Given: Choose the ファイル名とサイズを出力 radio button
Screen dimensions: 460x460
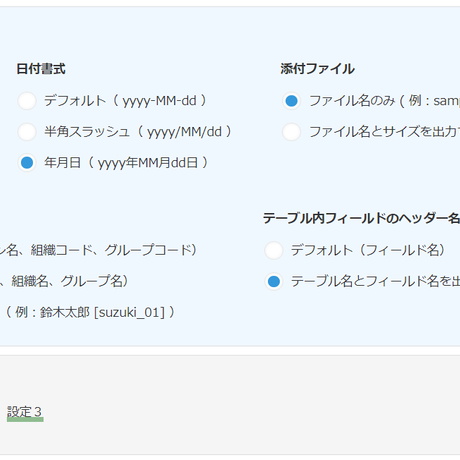Looking at the screenshot, I should [292, 132].
